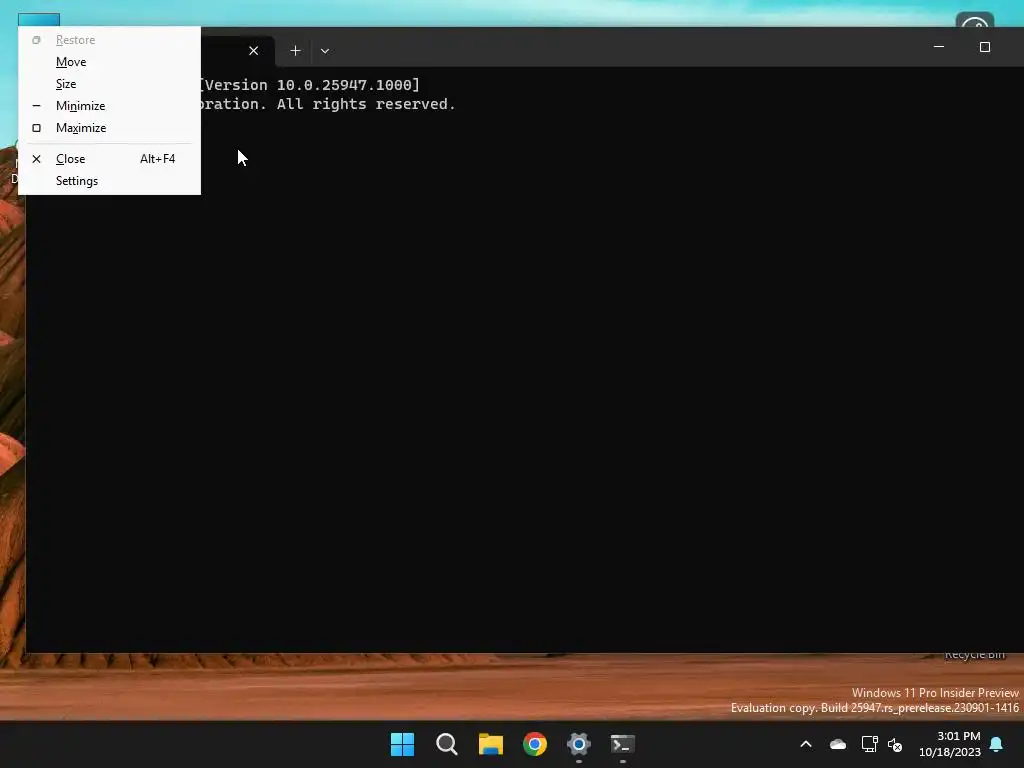Open network status tray icon
The image size is (1024, 768).
click(x=870, y=744)
